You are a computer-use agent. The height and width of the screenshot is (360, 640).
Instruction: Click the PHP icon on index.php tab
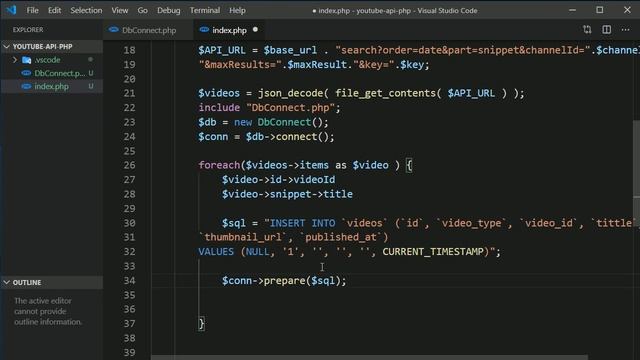click(204, 29)
